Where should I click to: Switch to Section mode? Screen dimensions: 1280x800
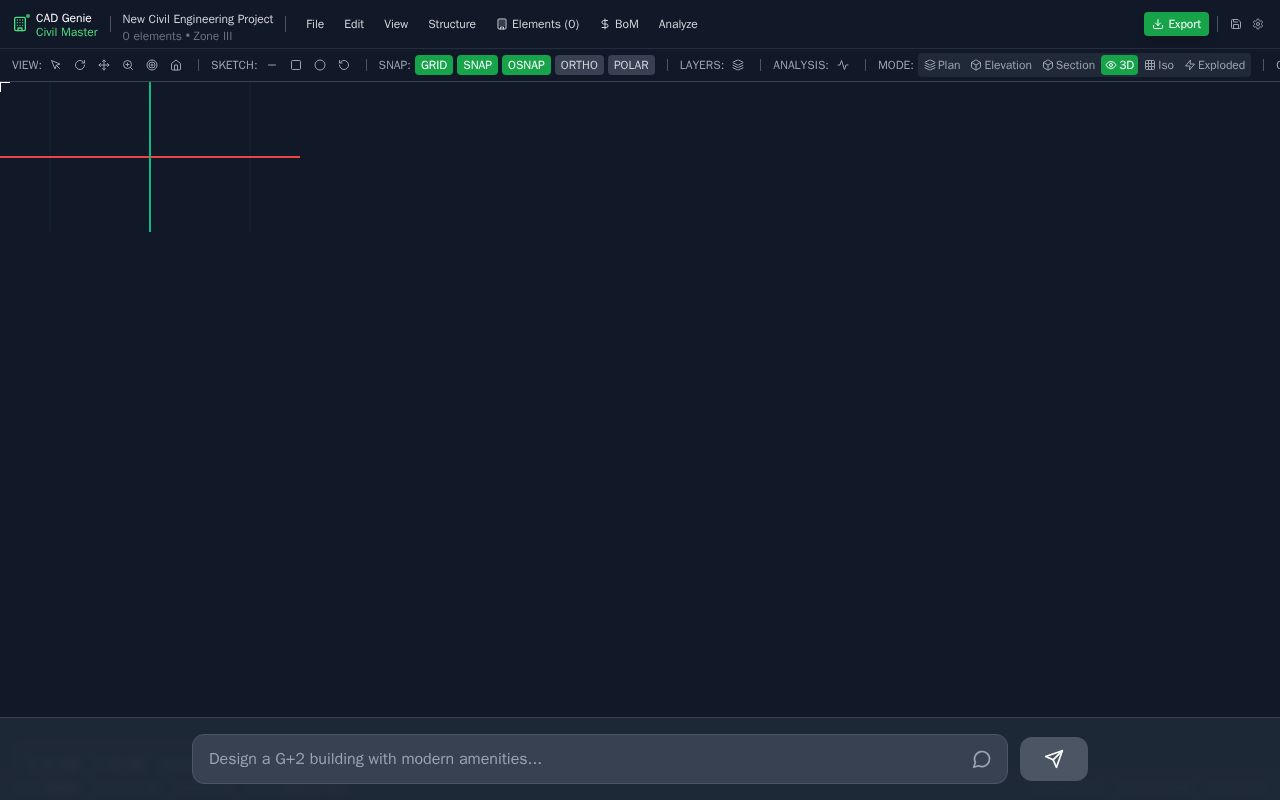(1068, 65)
